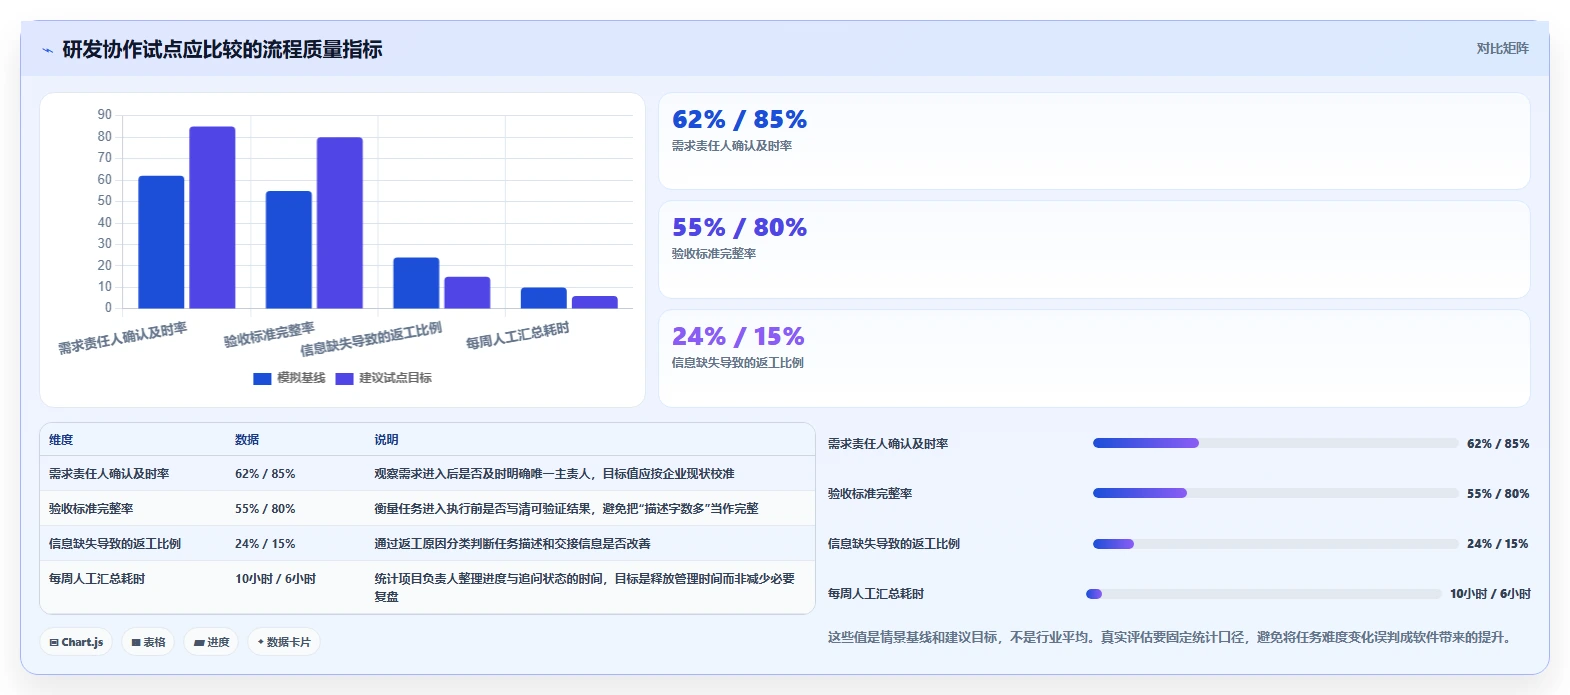Click the description starting 衡量任务进入执行前
1570x695 pixels.
pyautogui.click(x=566, y=509)
